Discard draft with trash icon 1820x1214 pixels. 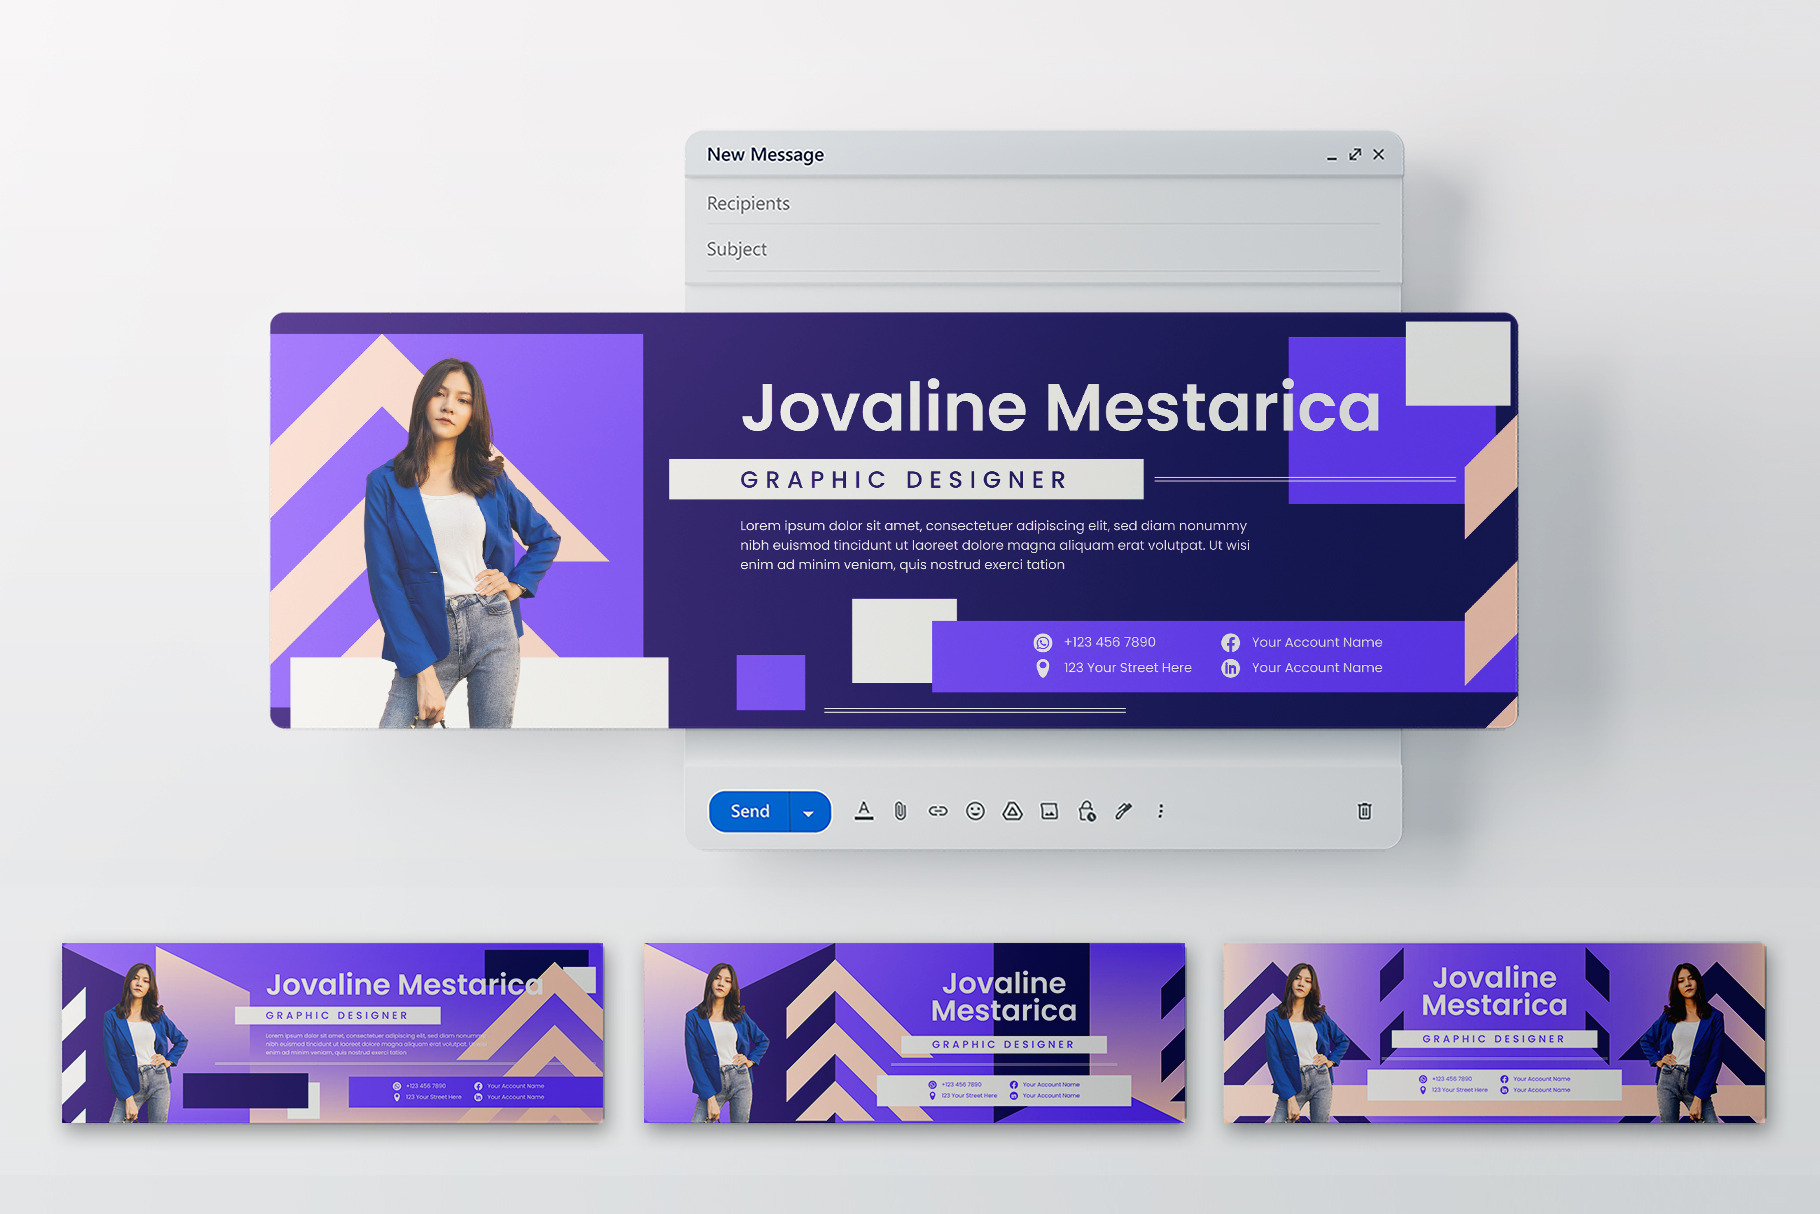(1364, 811)
